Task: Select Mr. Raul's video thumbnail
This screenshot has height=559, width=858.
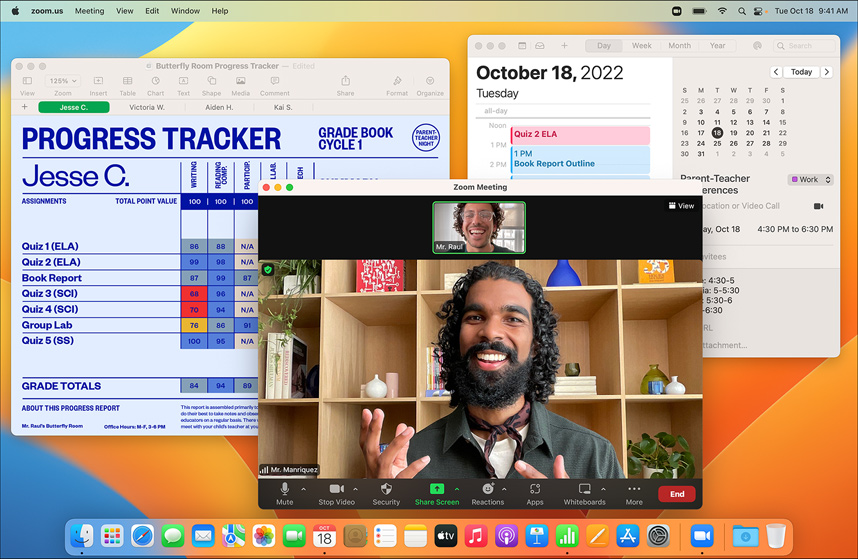Action: click(x=478, y=227)
